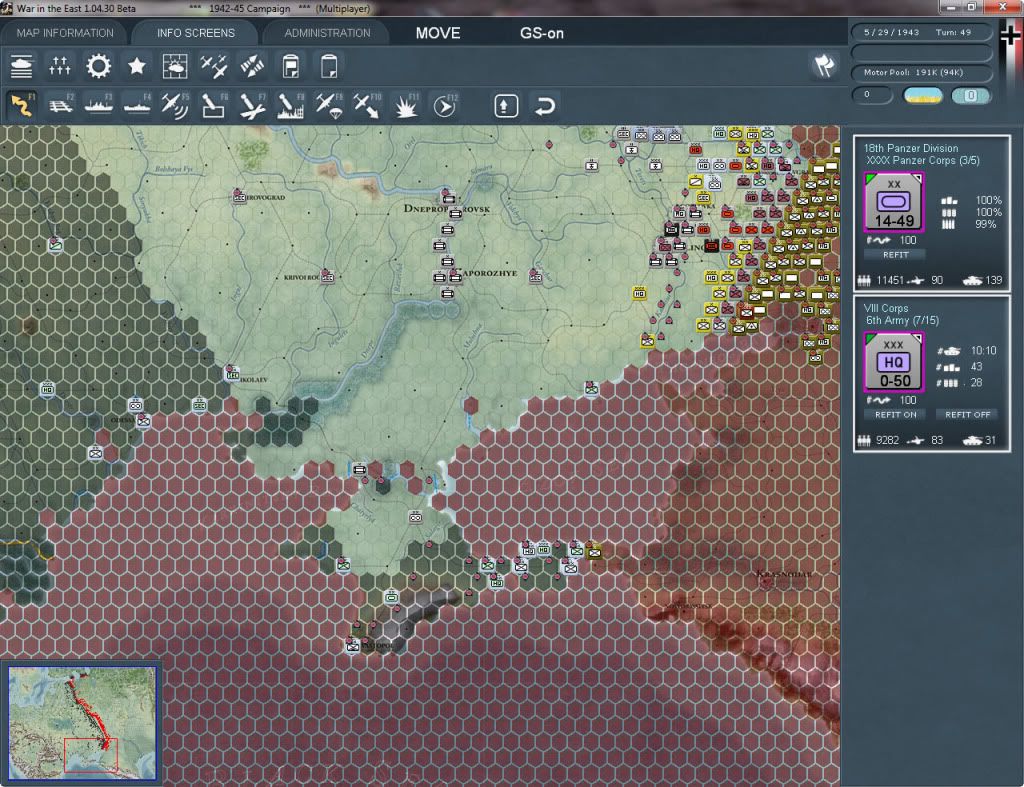Click the 10:10 value in VIII Corps panel
Image resolution: width=1024 pixels, height=787 pixels.
pyautogui.click(x=983, y=351)
